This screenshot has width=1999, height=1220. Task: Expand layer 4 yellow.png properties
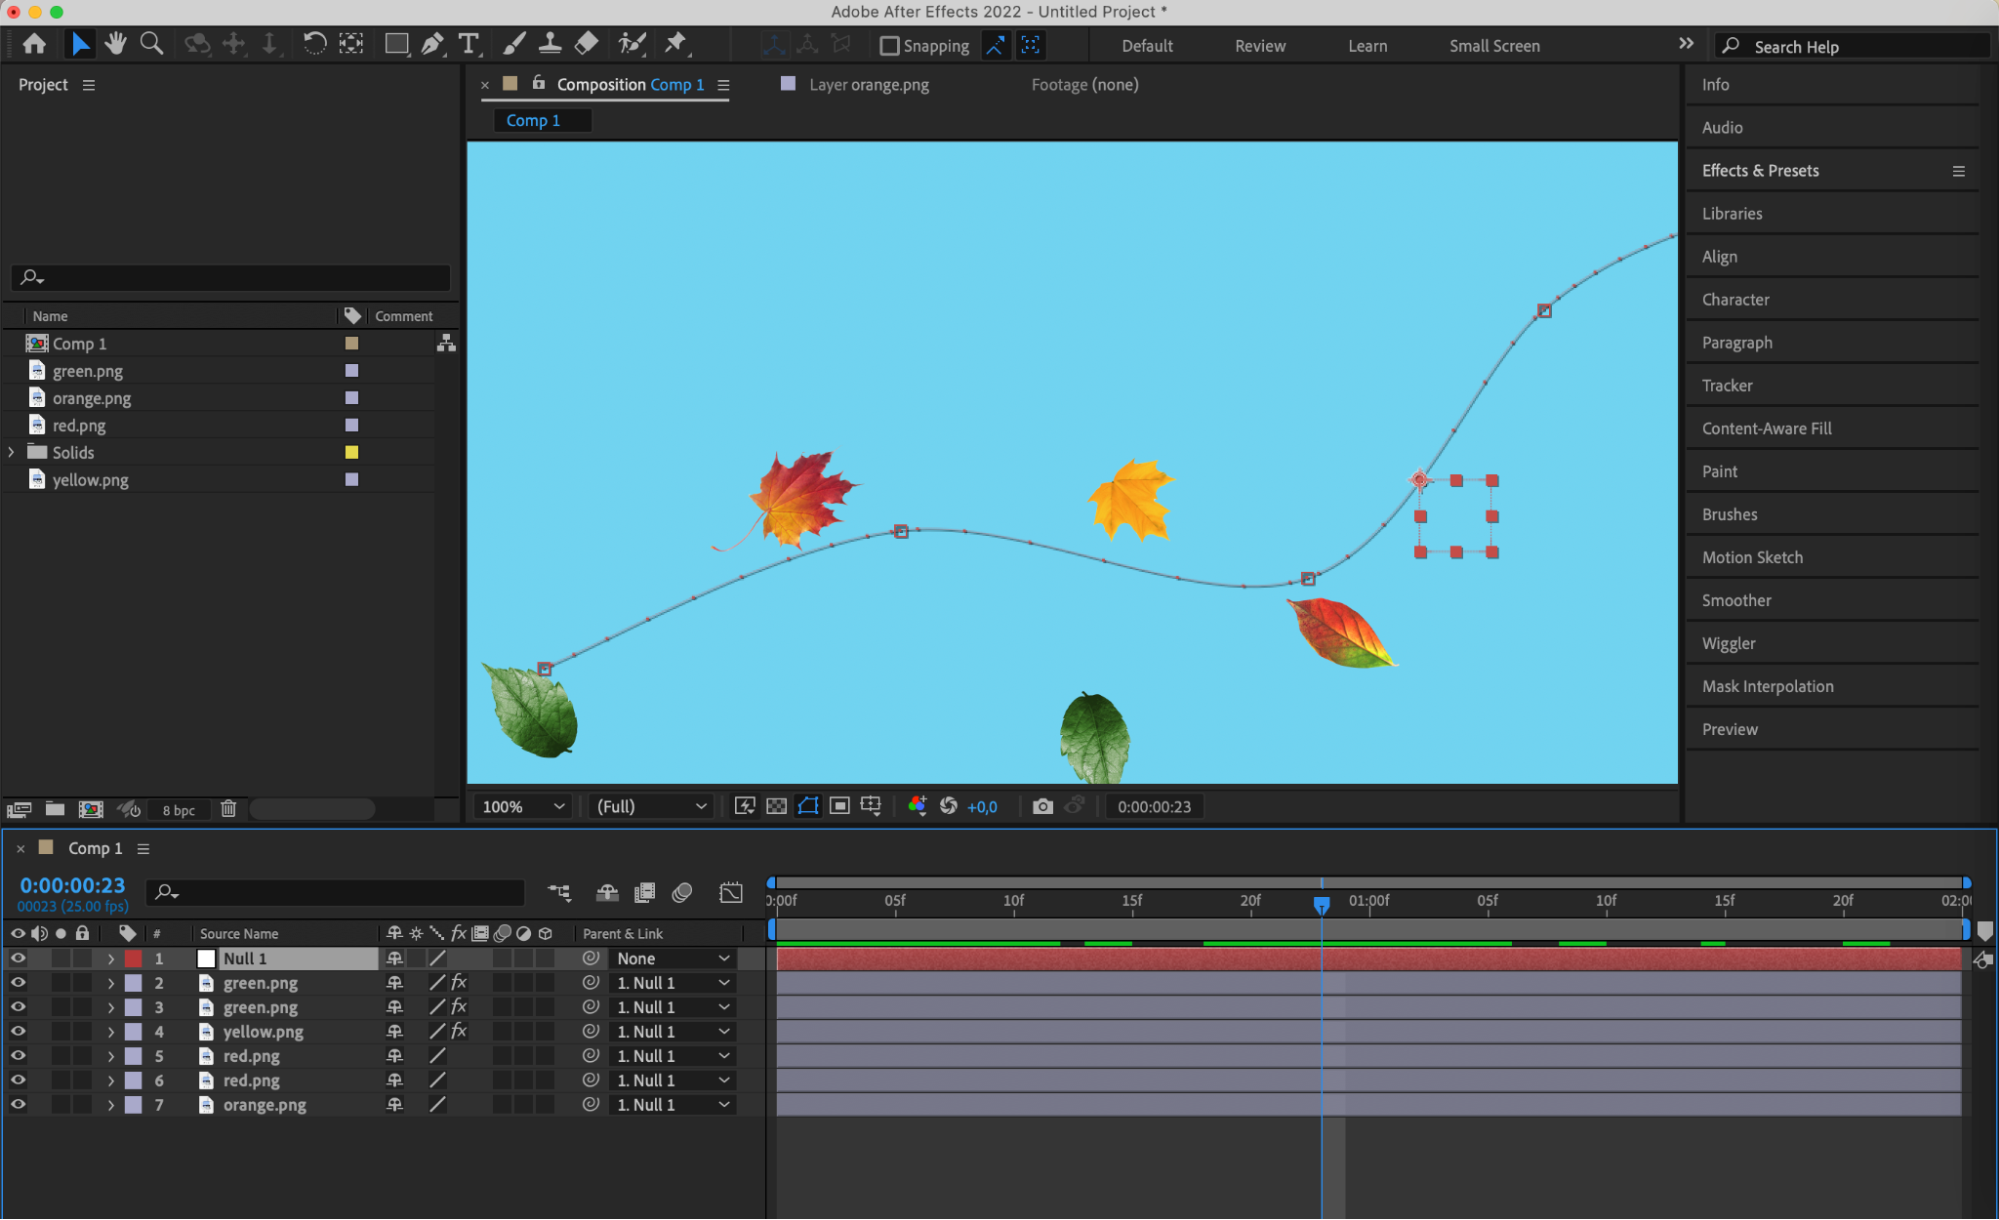(111, 1031)
